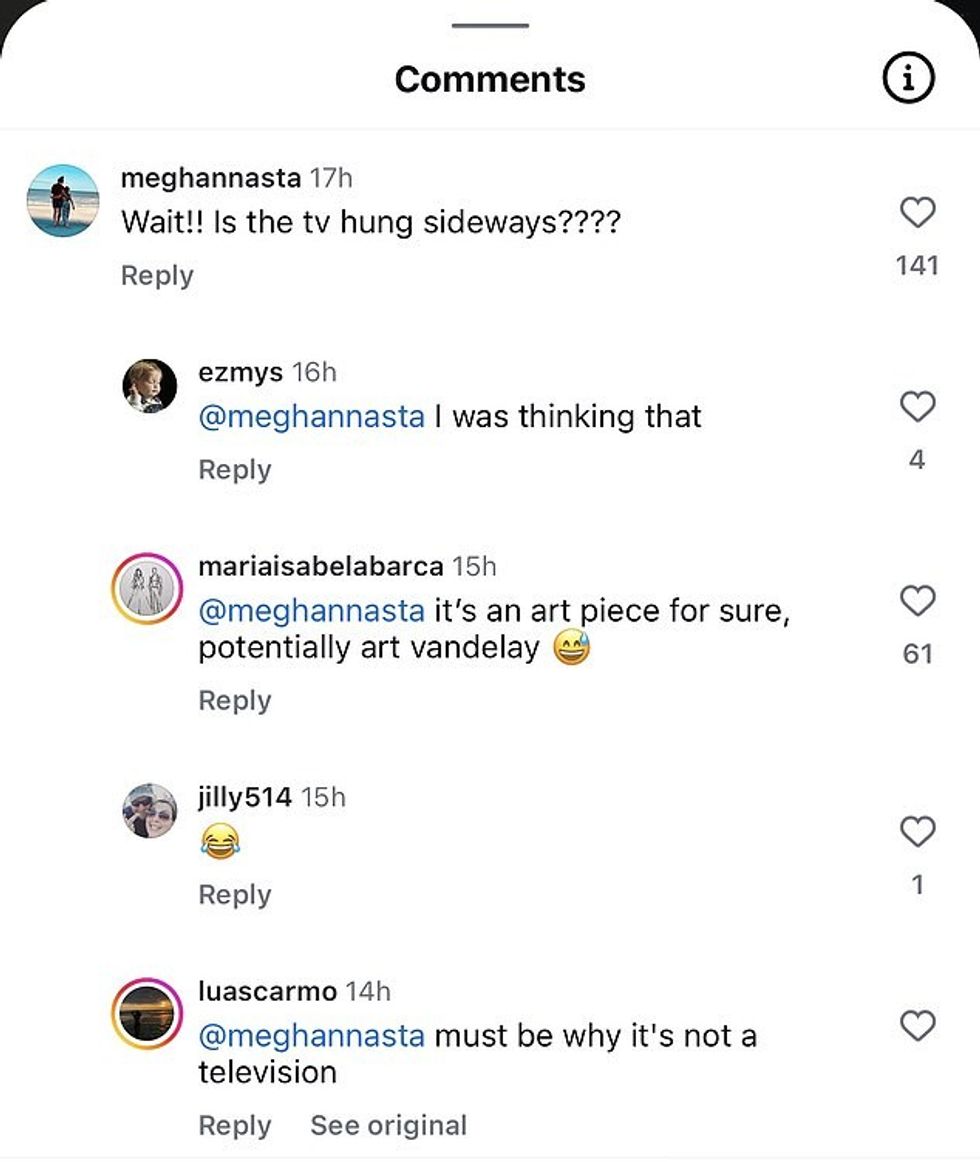Reply to meghannasta's comment

(x=157, y=276)
